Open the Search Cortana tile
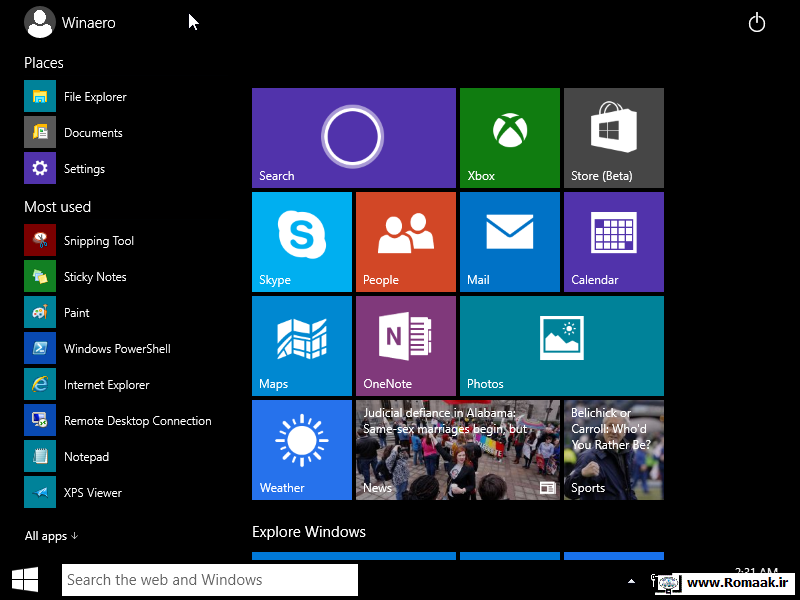Screen dimensions: 800x600 pos(354,138)
